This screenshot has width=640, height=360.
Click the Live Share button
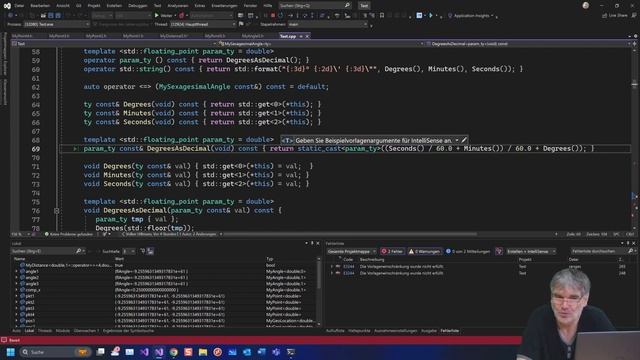614,16
